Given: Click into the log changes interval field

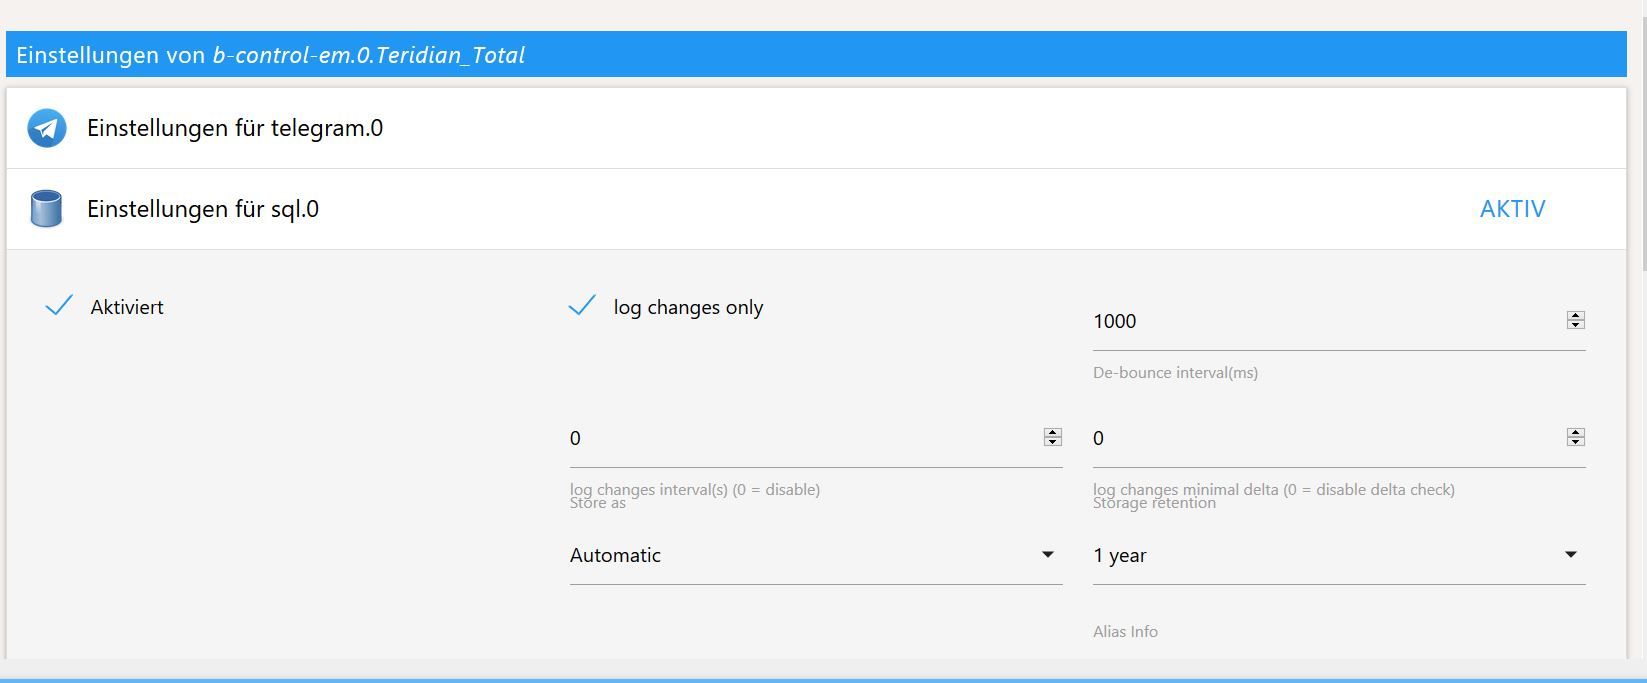Looking at the screenshot, I should click(800, 439).
